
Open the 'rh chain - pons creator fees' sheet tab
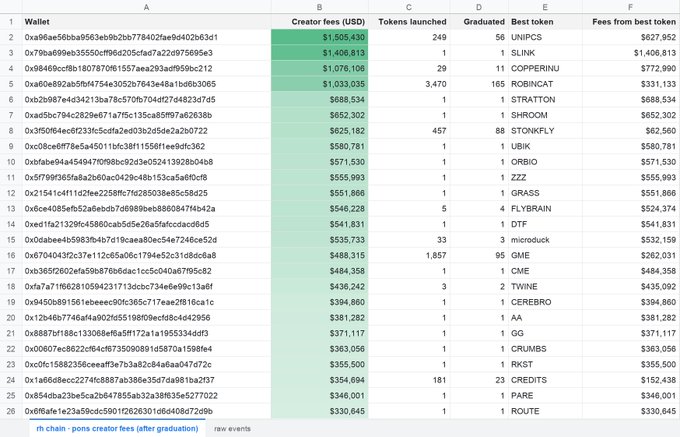(117, 428)
